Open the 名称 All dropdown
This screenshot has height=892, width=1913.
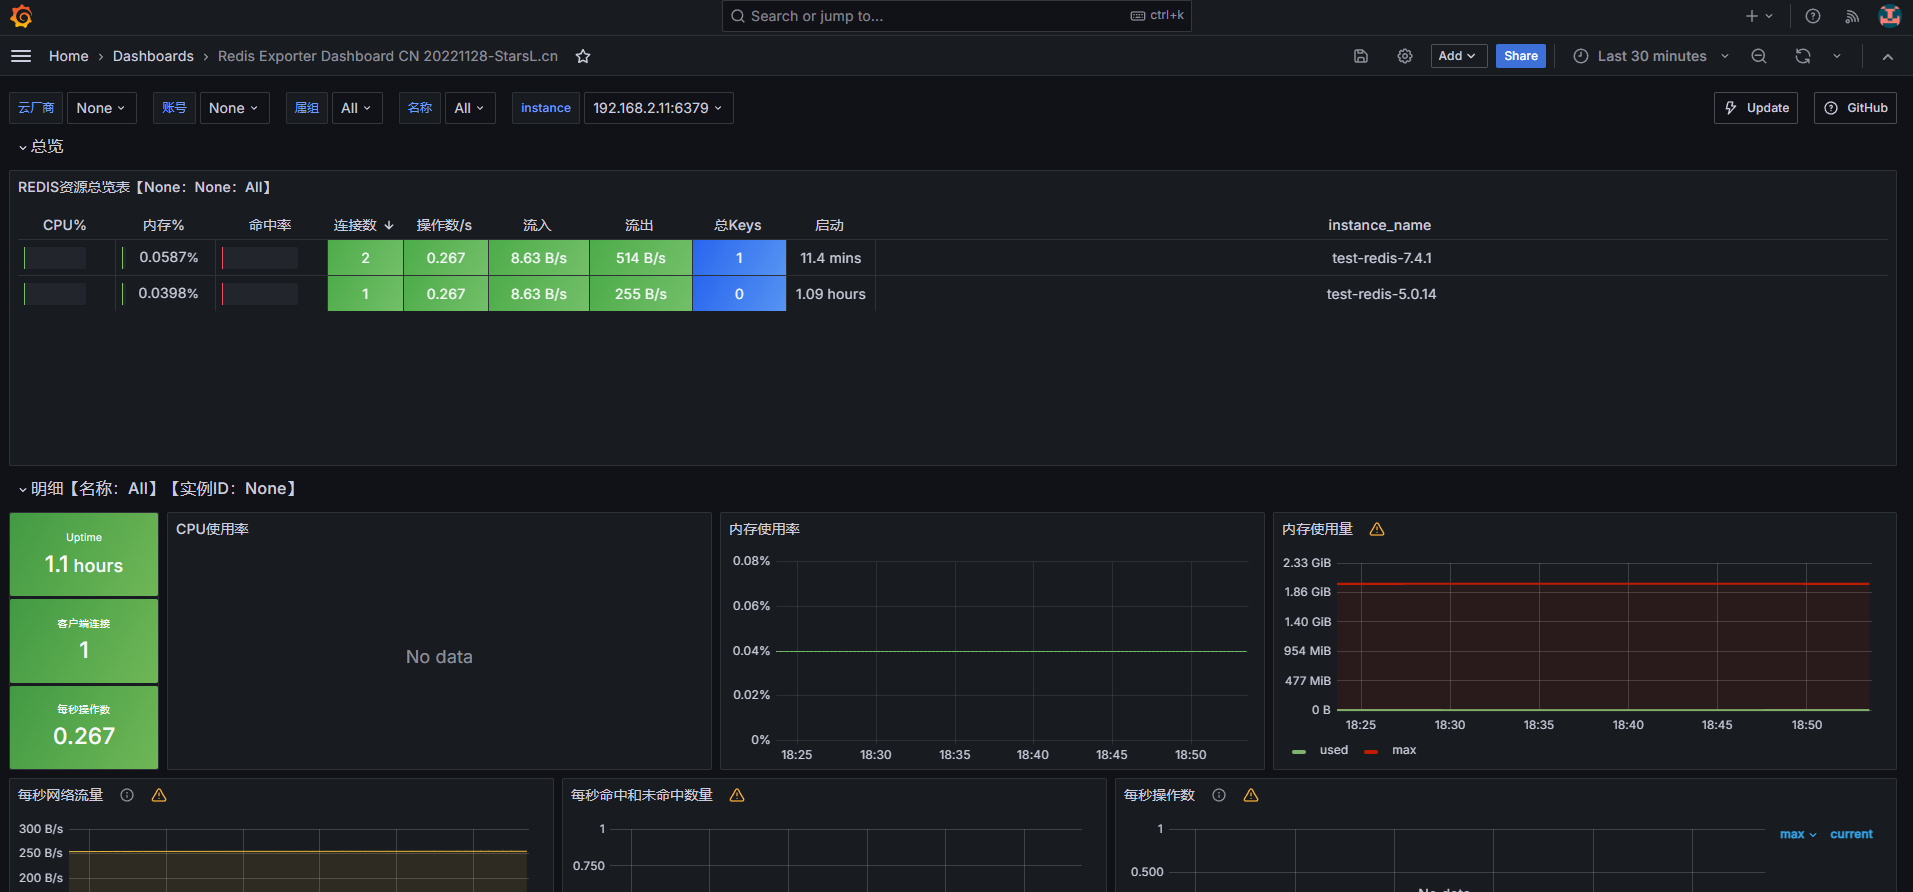[x=470, y=108]
